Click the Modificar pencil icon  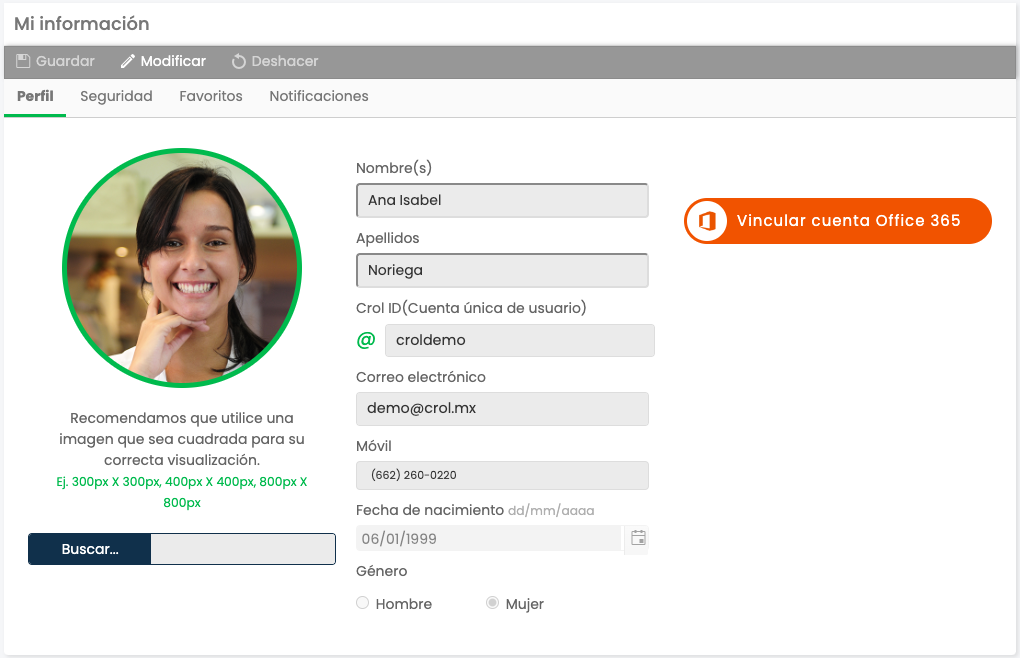point(128,61)
